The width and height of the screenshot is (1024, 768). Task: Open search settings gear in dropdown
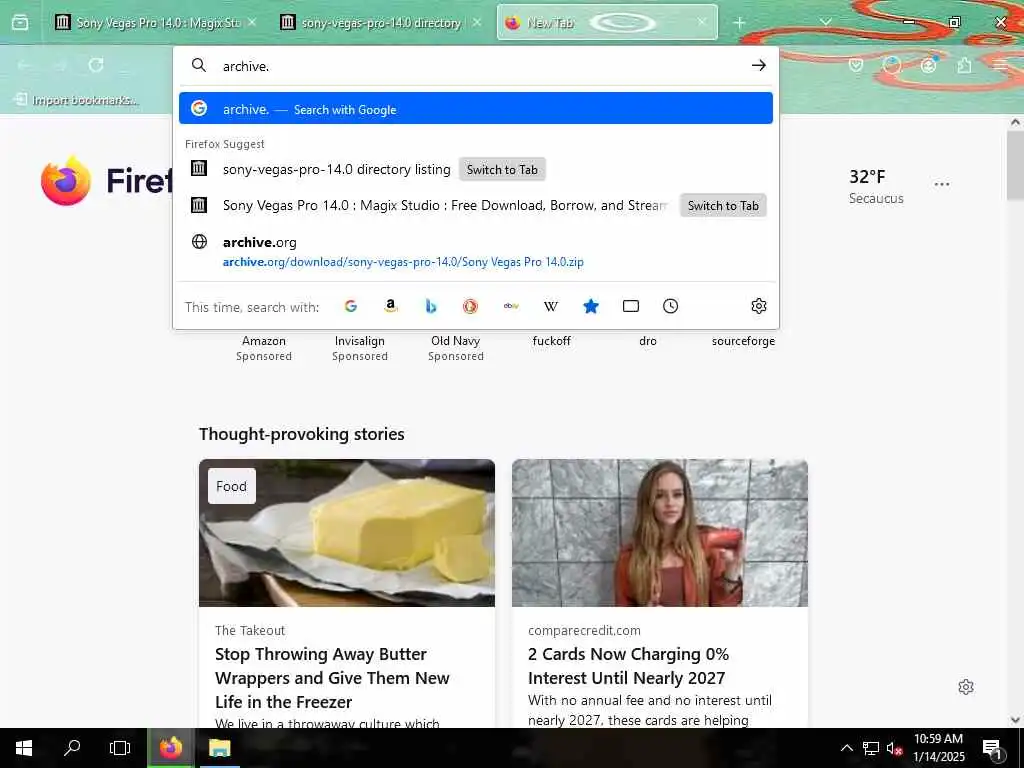click(758, 306)
